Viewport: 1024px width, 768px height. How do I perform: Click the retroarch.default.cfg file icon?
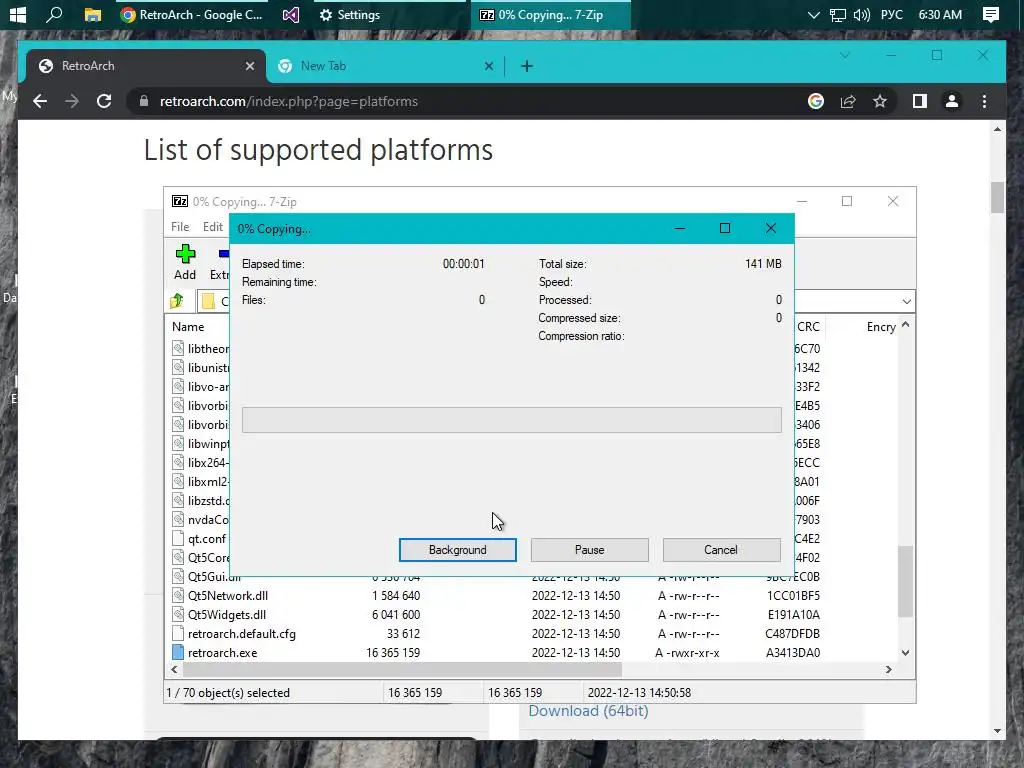(178, 633)
